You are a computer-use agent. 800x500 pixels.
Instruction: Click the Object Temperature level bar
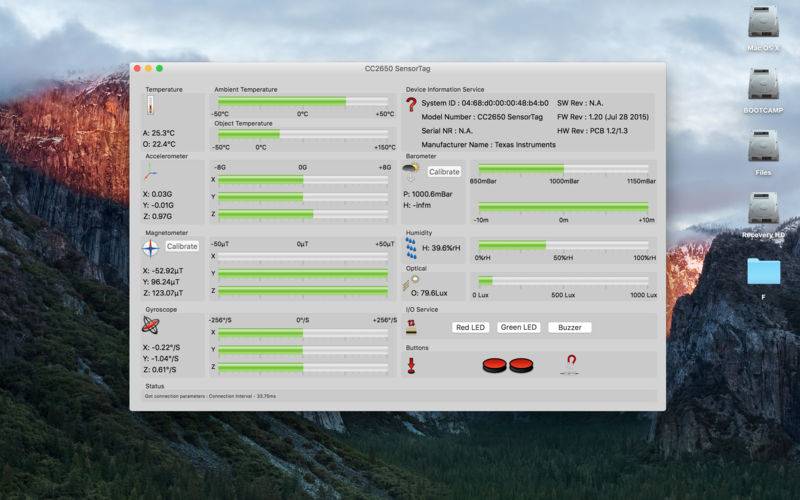[x=303, y=135]
